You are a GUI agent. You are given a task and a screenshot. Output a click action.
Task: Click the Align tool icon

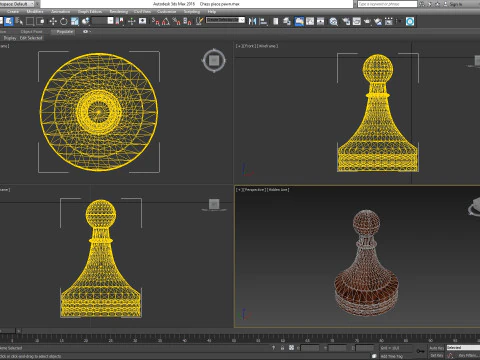tap(263, 21)
